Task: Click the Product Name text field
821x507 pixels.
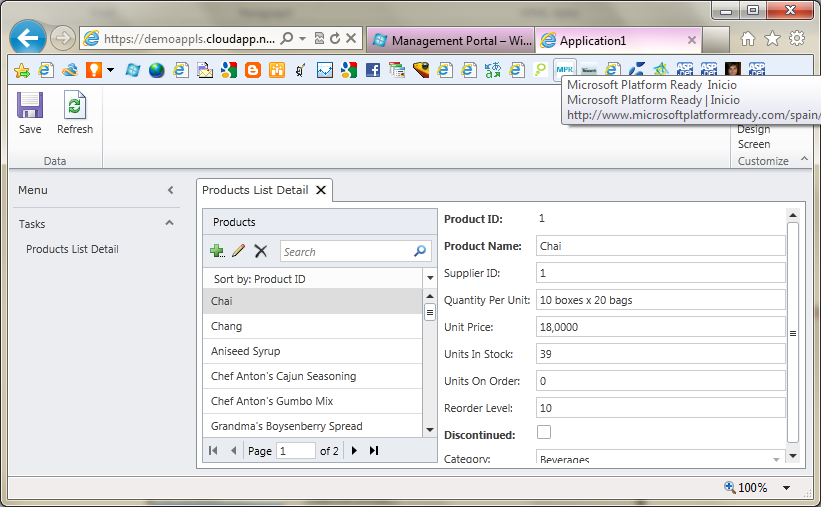Action: pyautogui.click(x=660, y=246)
